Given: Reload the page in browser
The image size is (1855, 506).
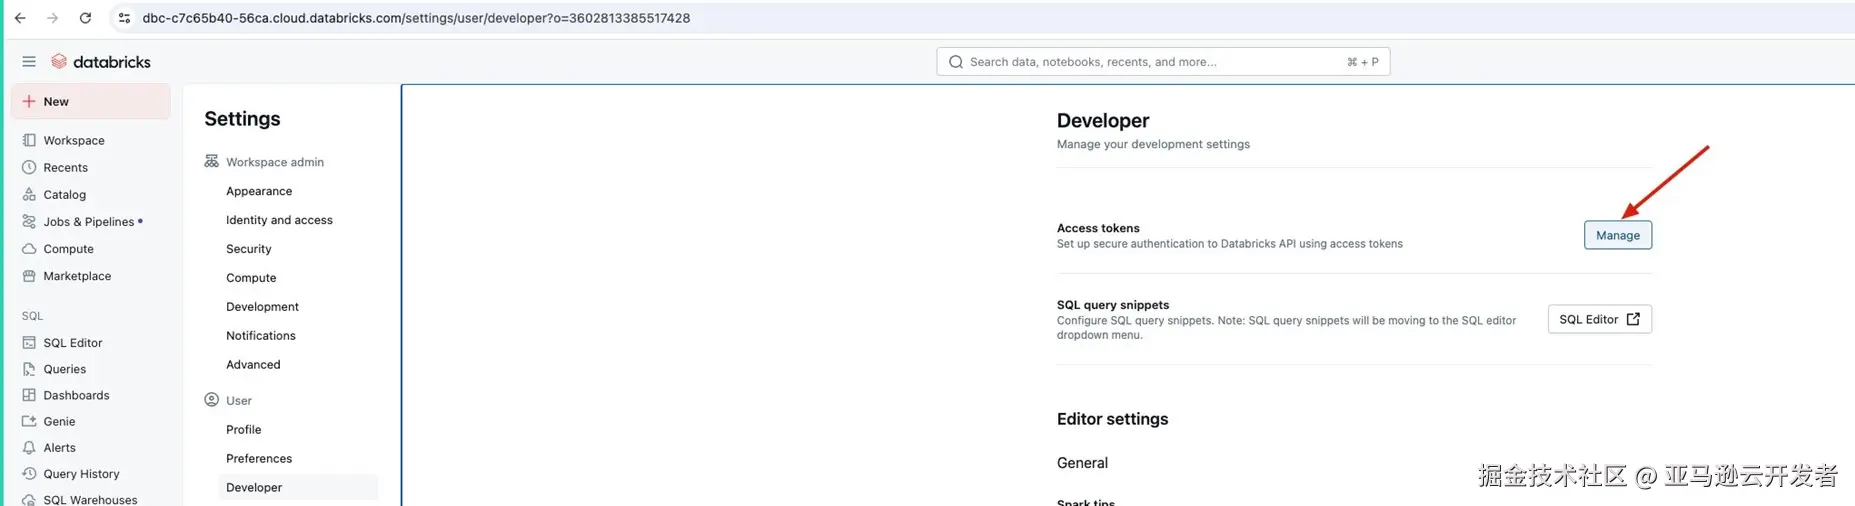Looking at the screenshot, I should pyautogui.click(x=86, y=18).
